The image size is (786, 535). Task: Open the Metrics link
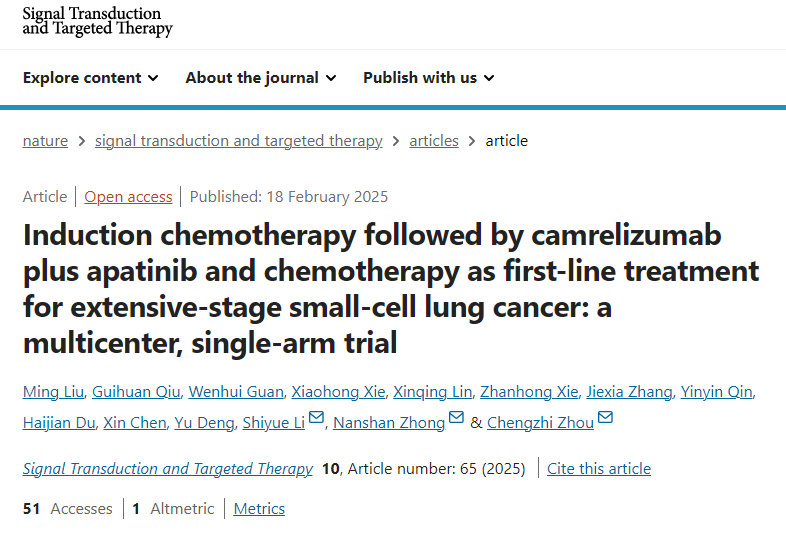[259, 509]
